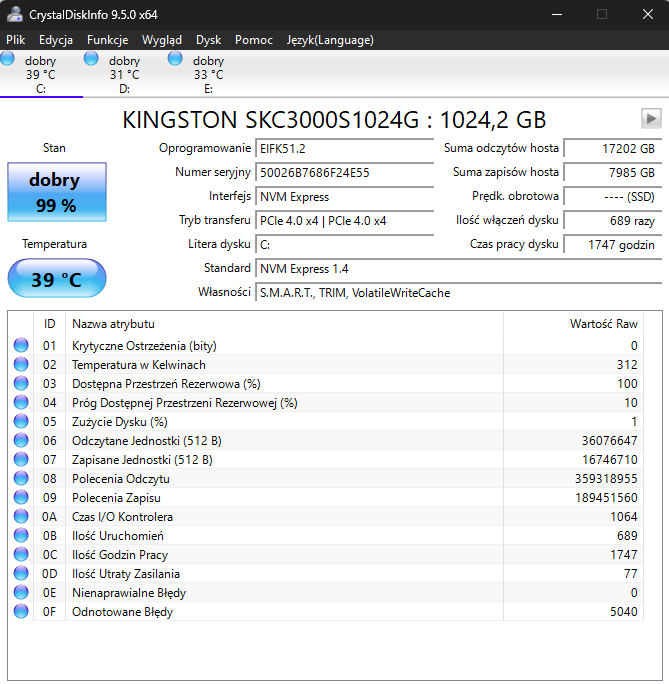Open the Plik menu

[x=16, y=40]
